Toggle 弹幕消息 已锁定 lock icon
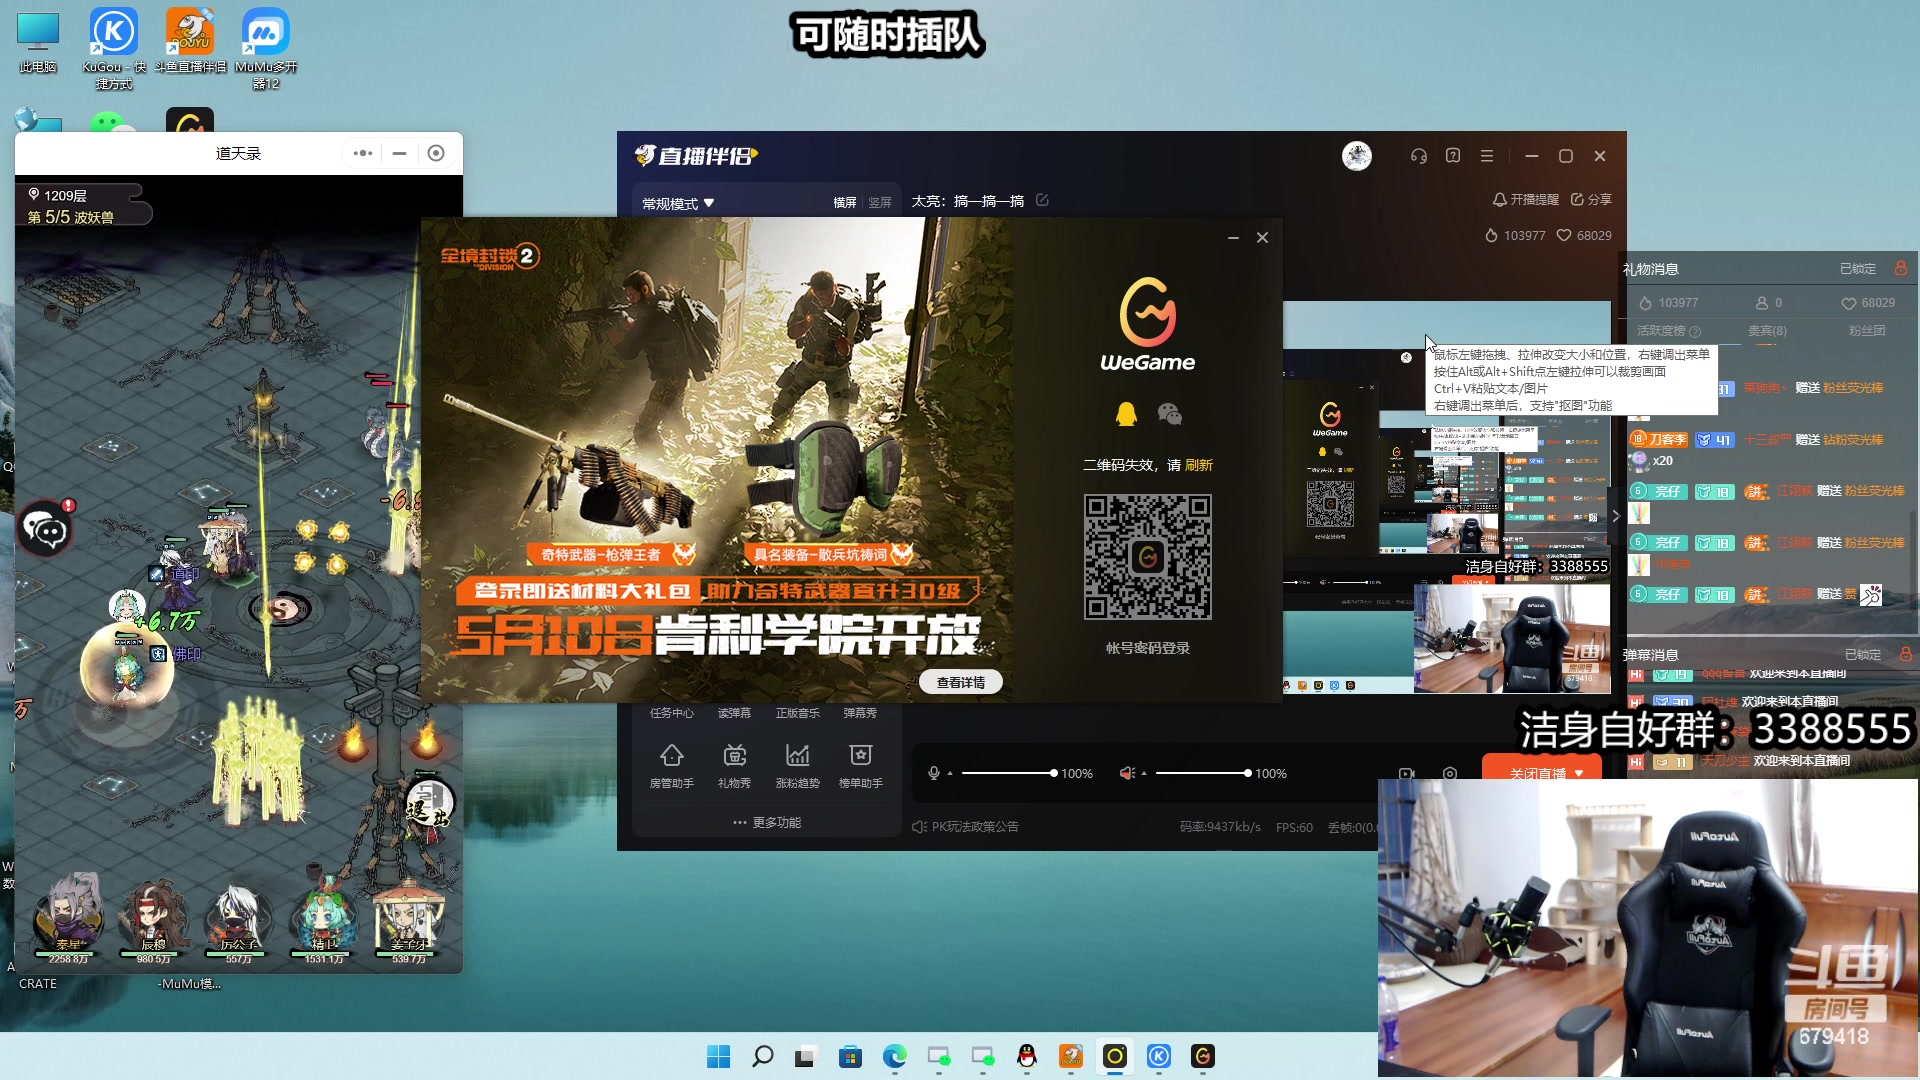Image resolution: width=1920 pixels, height=1080 pixels. [x=1906, y=654]
